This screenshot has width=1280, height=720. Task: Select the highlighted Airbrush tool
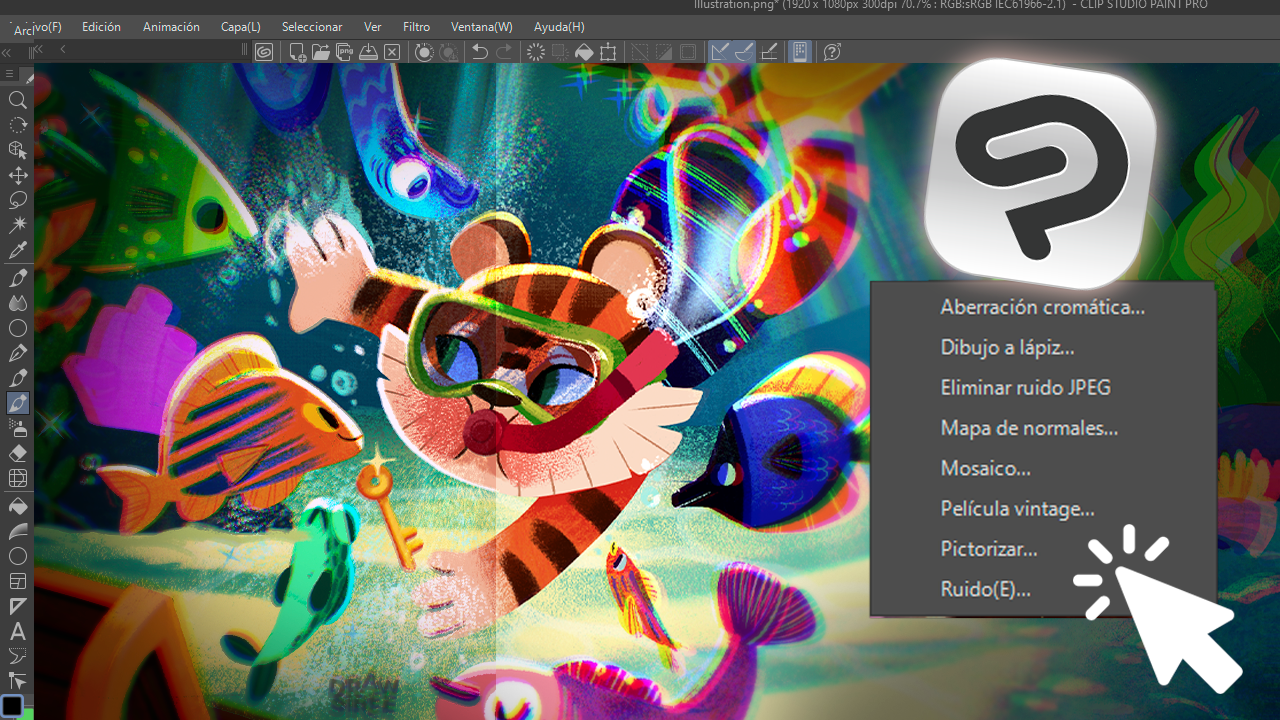pos(17,403)
